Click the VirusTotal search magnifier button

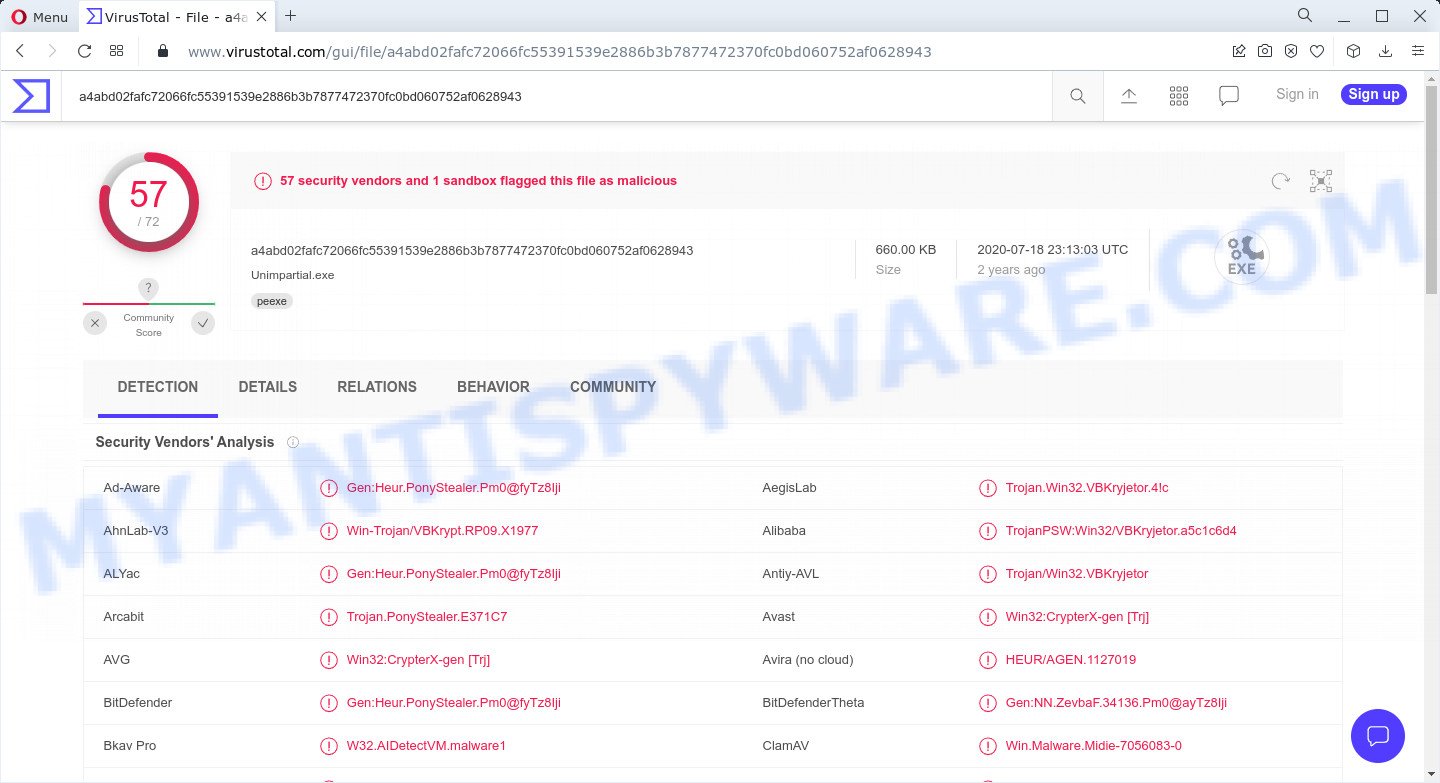point(1077,96)
